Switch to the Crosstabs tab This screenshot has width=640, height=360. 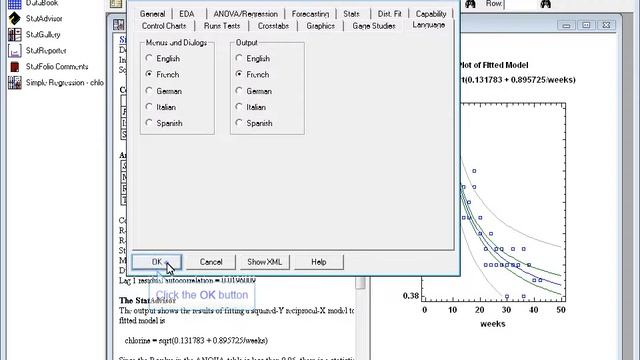click(273, 26)
